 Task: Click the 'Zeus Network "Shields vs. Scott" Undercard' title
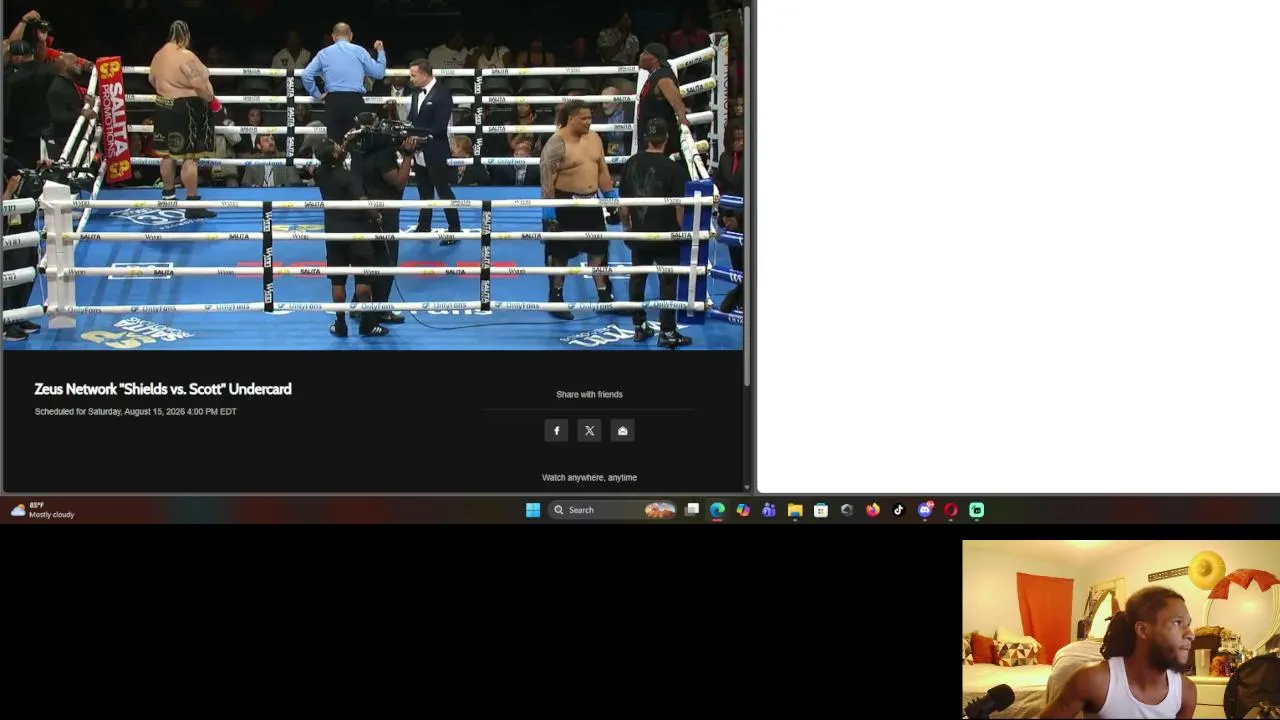click(x=163, y=389)
